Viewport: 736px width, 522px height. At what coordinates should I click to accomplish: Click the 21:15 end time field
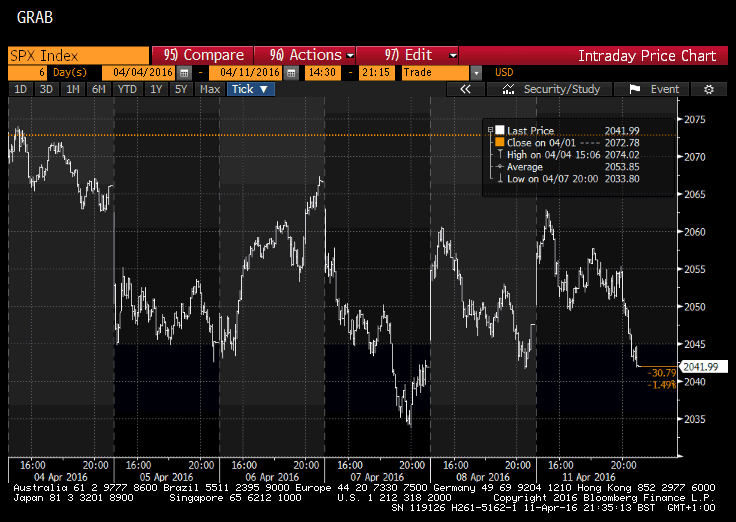376,73
